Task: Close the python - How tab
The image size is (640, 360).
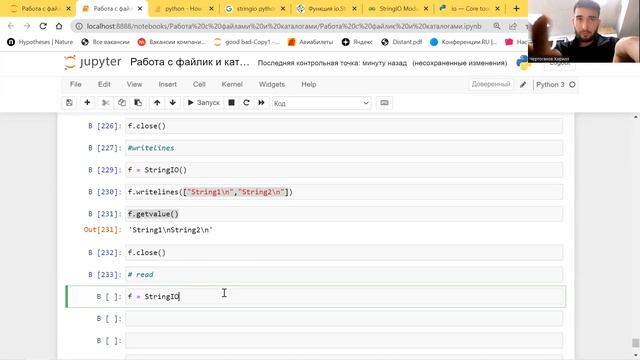Action: coord(211,9)
